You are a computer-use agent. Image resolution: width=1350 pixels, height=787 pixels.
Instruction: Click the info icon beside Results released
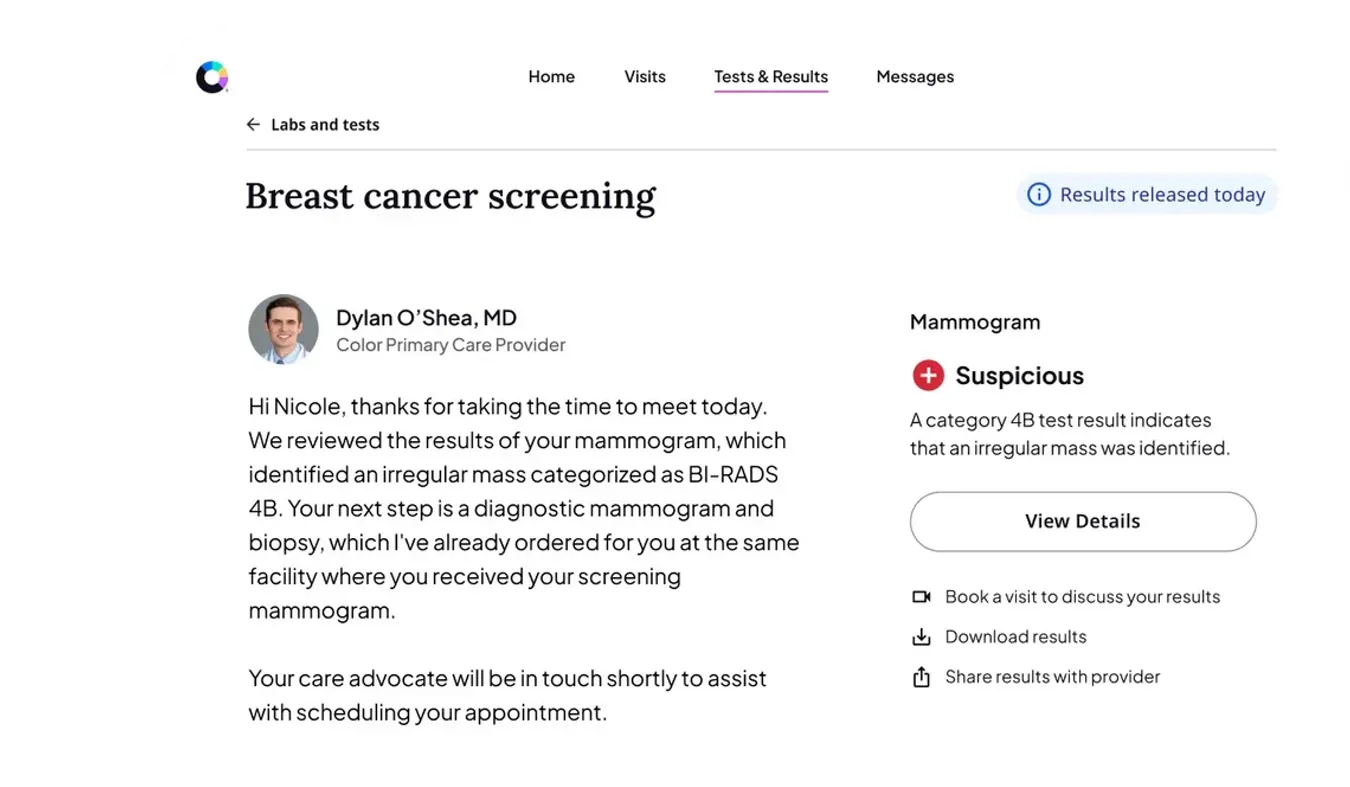[1039, 194]
